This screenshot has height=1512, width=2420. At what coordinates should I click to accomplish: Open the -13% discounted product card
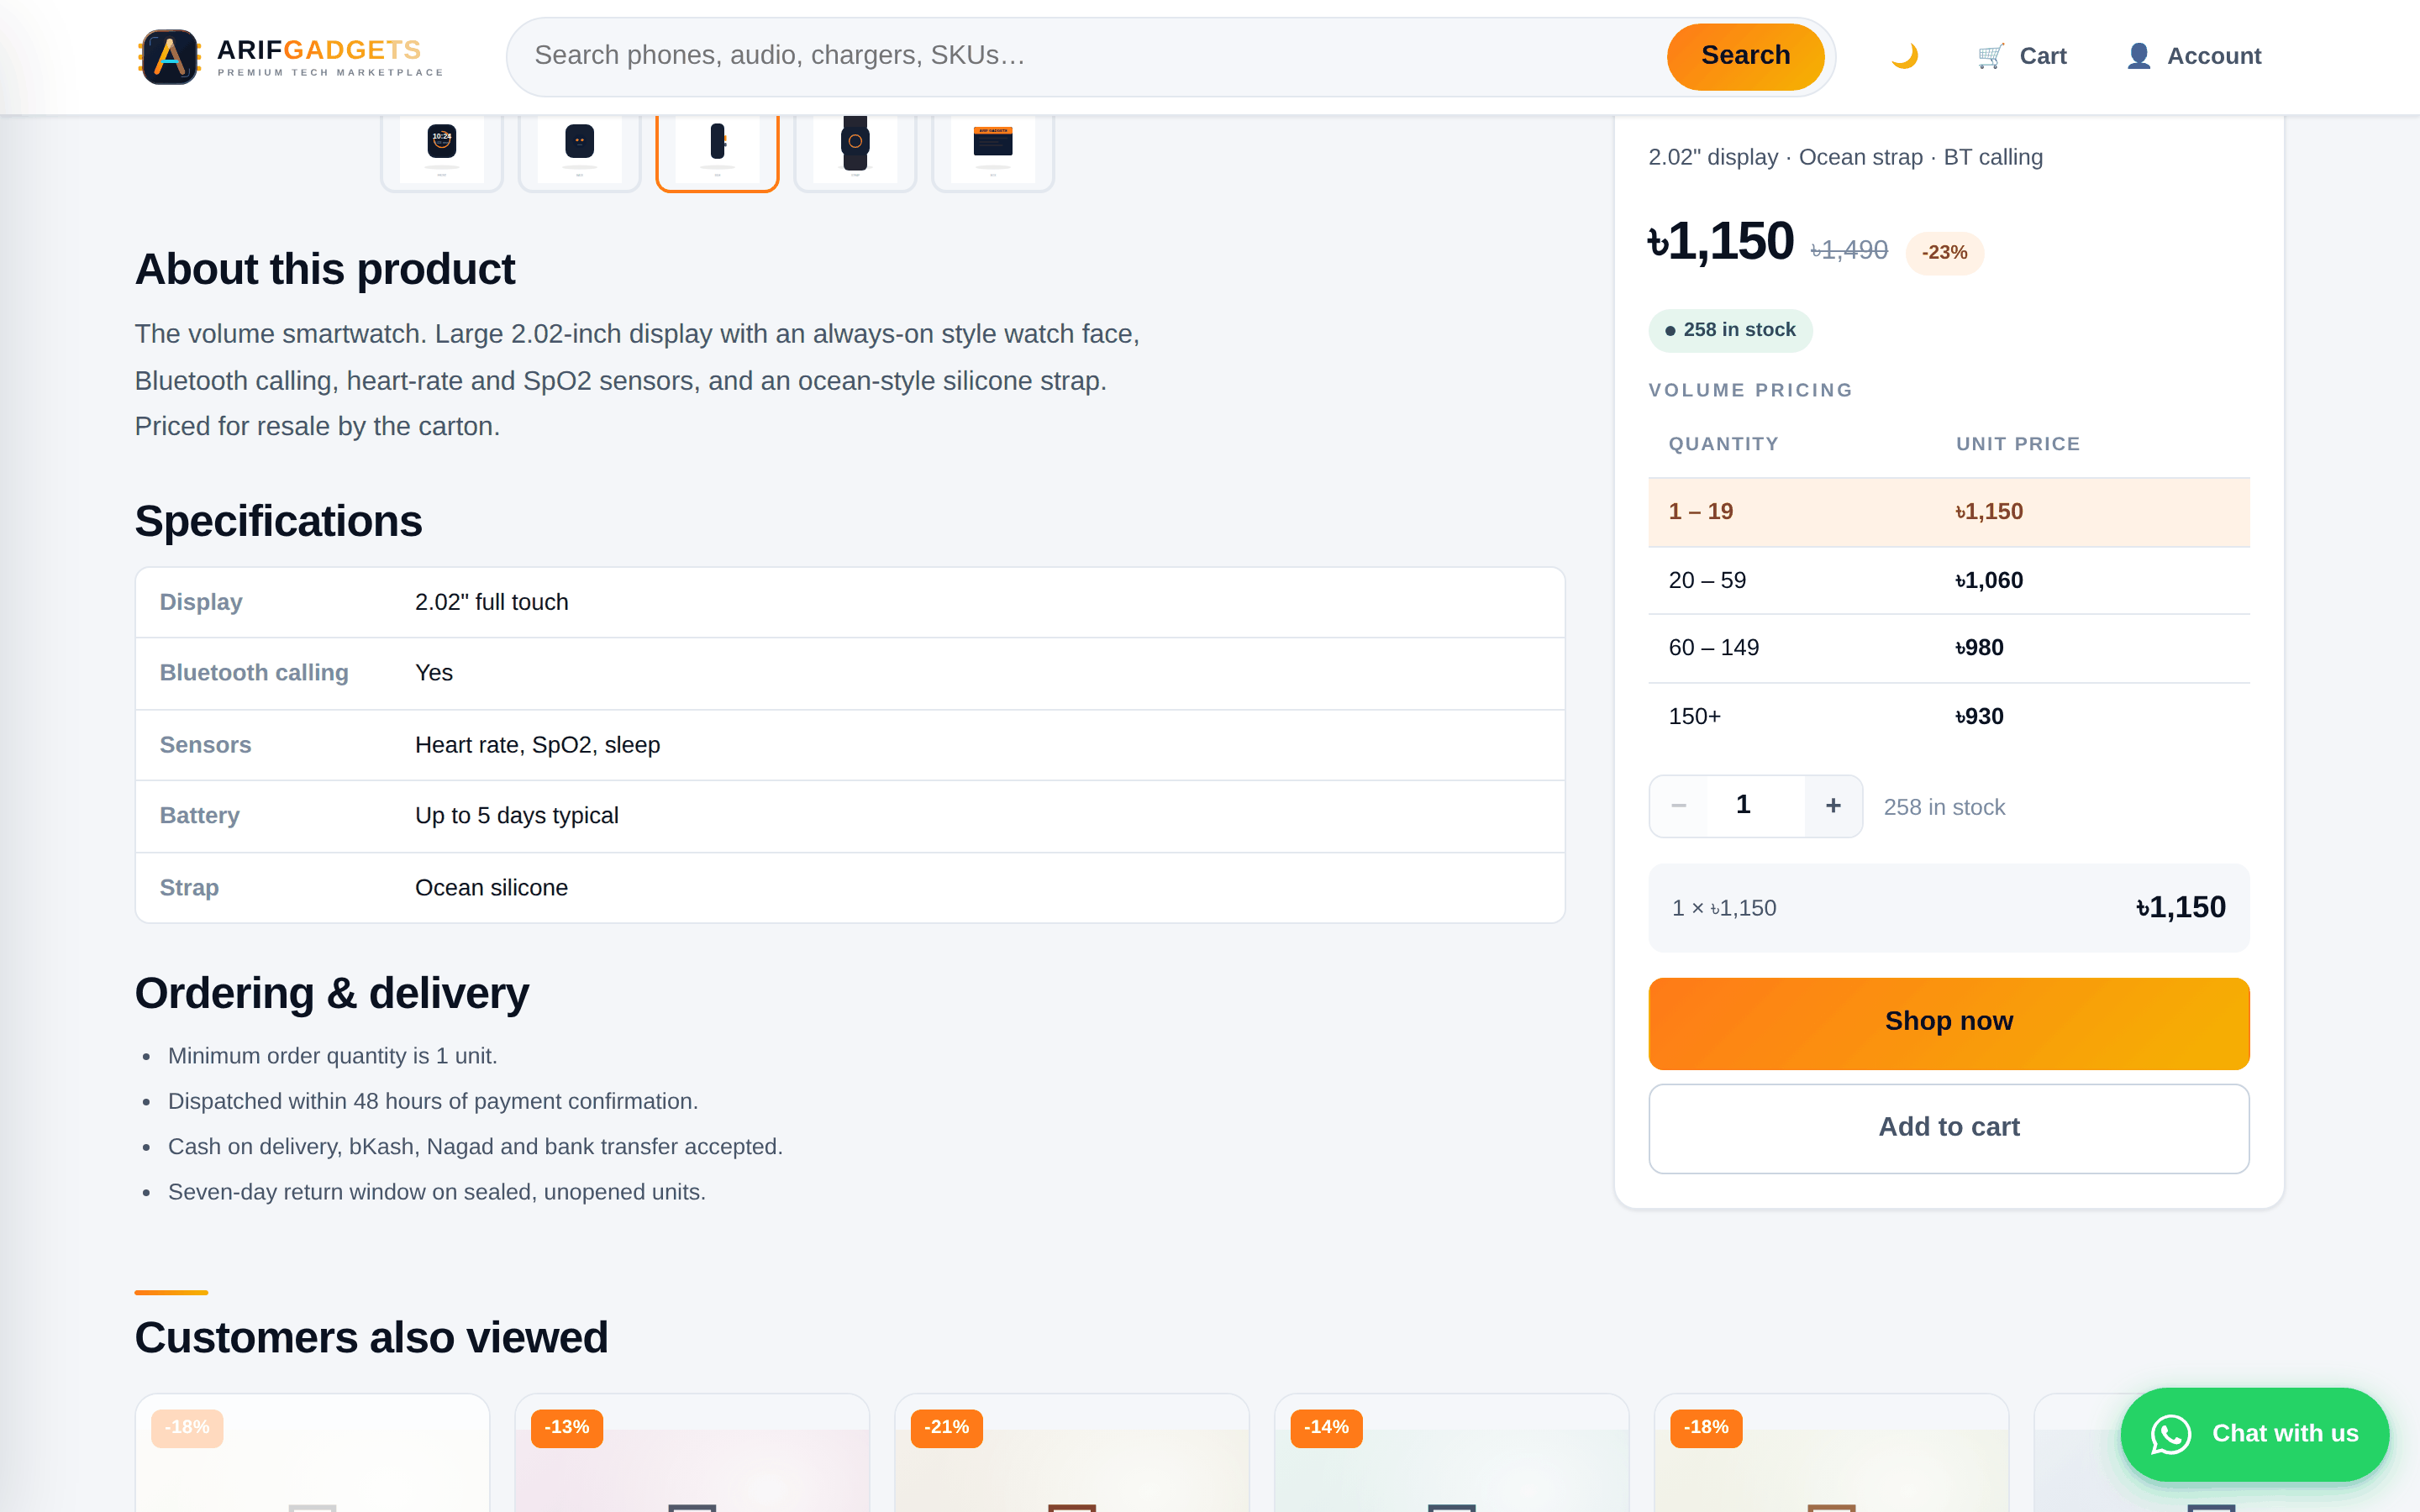coord(691,1452)
